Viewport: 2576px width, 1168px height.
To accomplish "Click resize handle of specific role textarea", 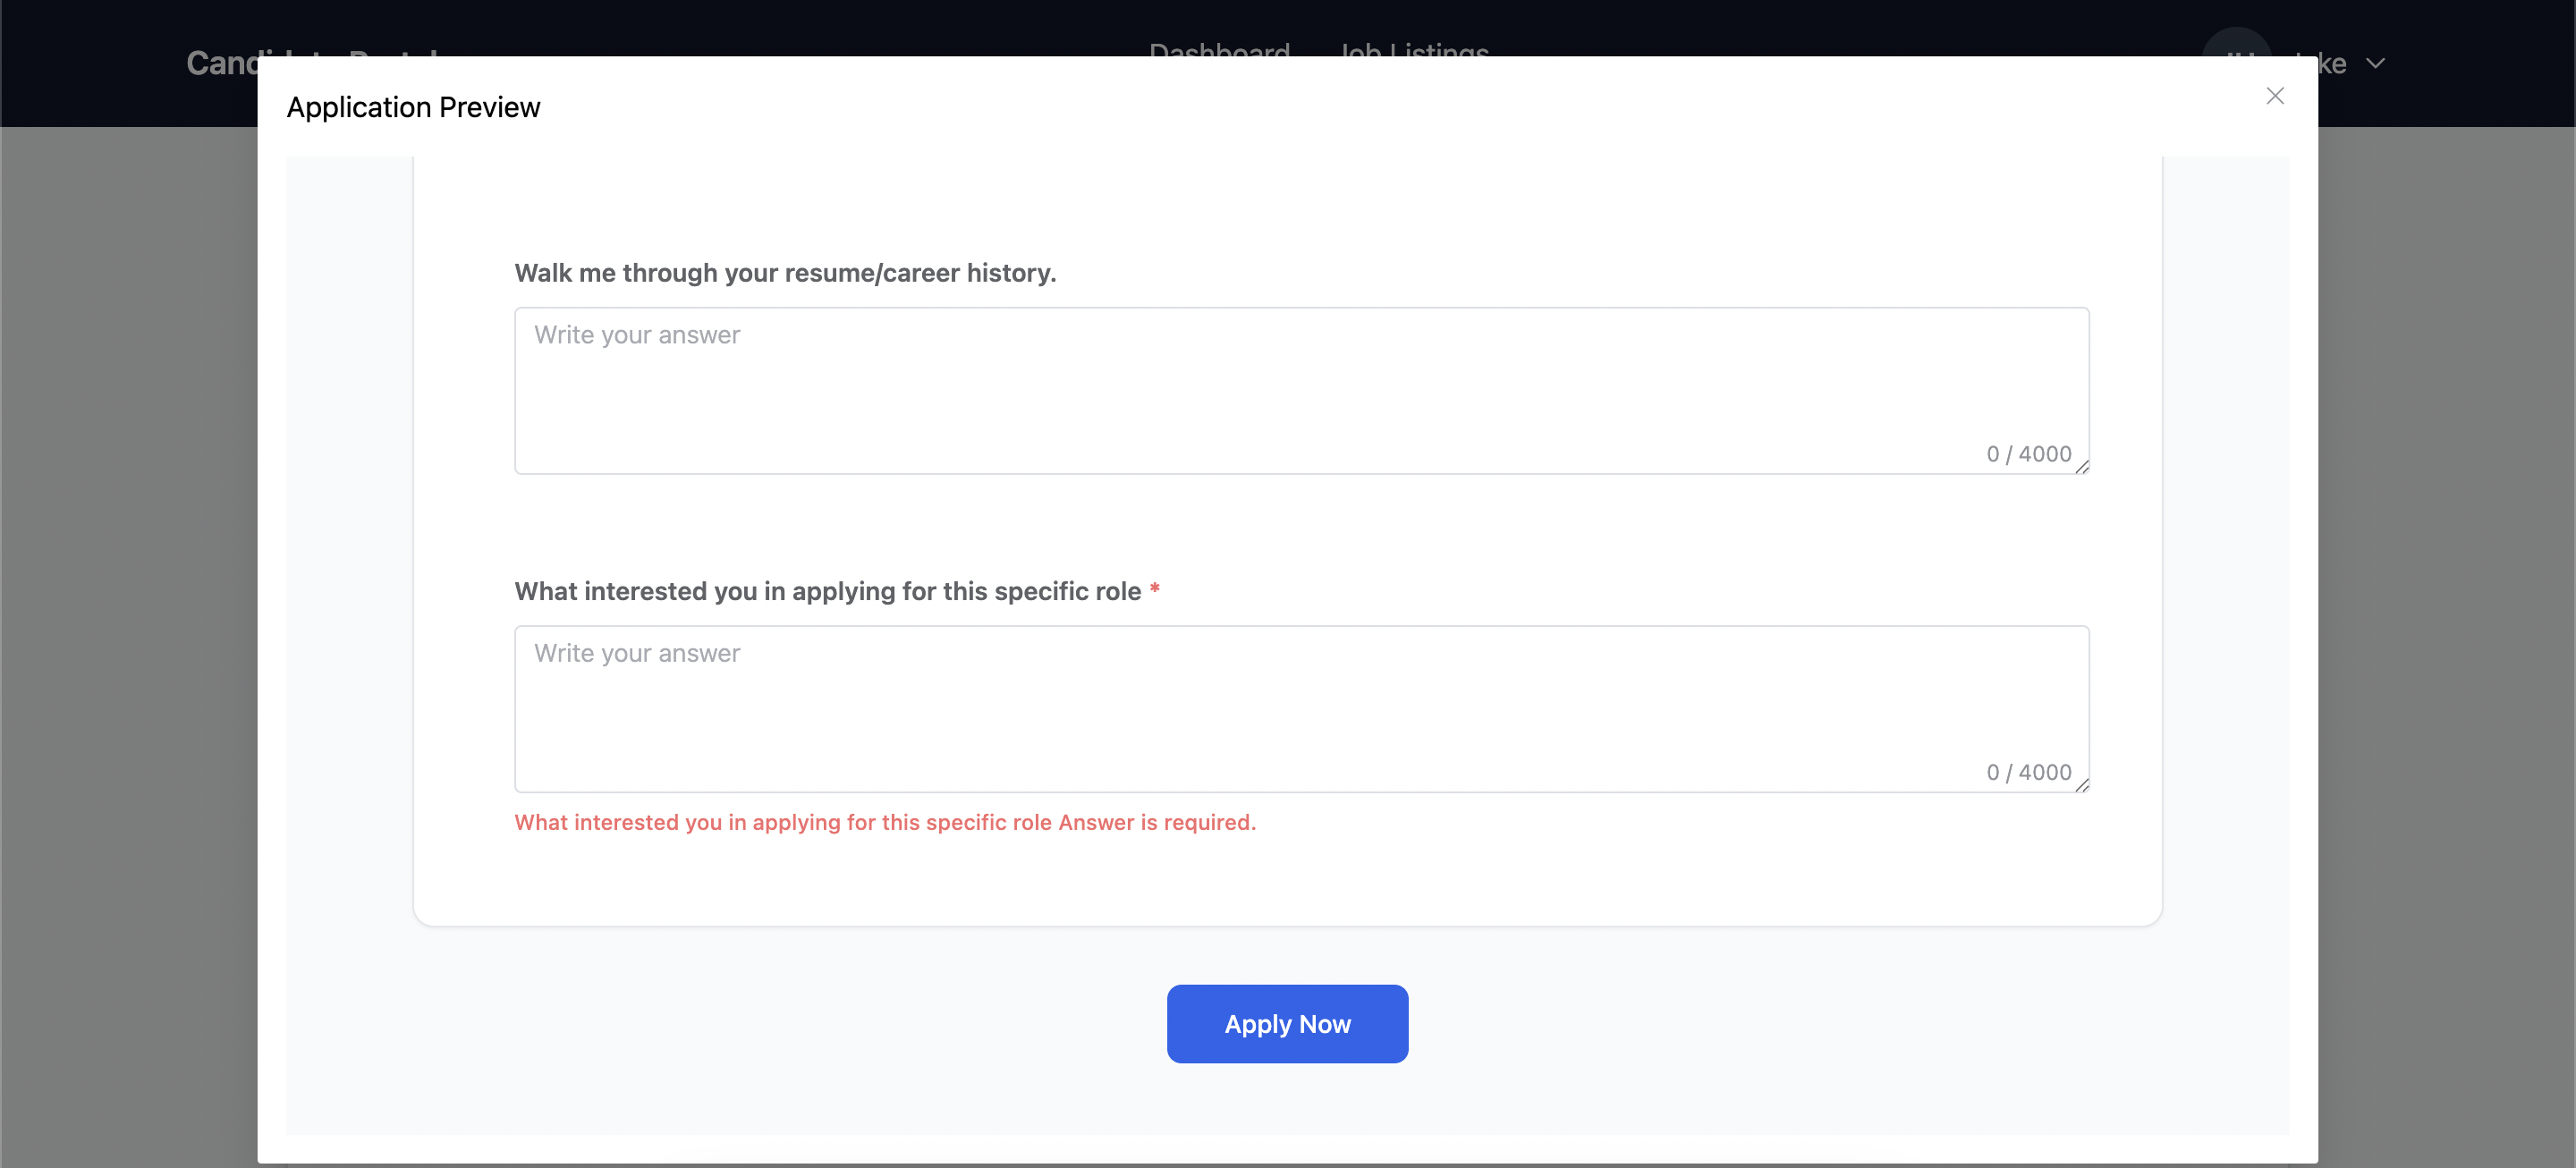I will [x=2082, y=785].
